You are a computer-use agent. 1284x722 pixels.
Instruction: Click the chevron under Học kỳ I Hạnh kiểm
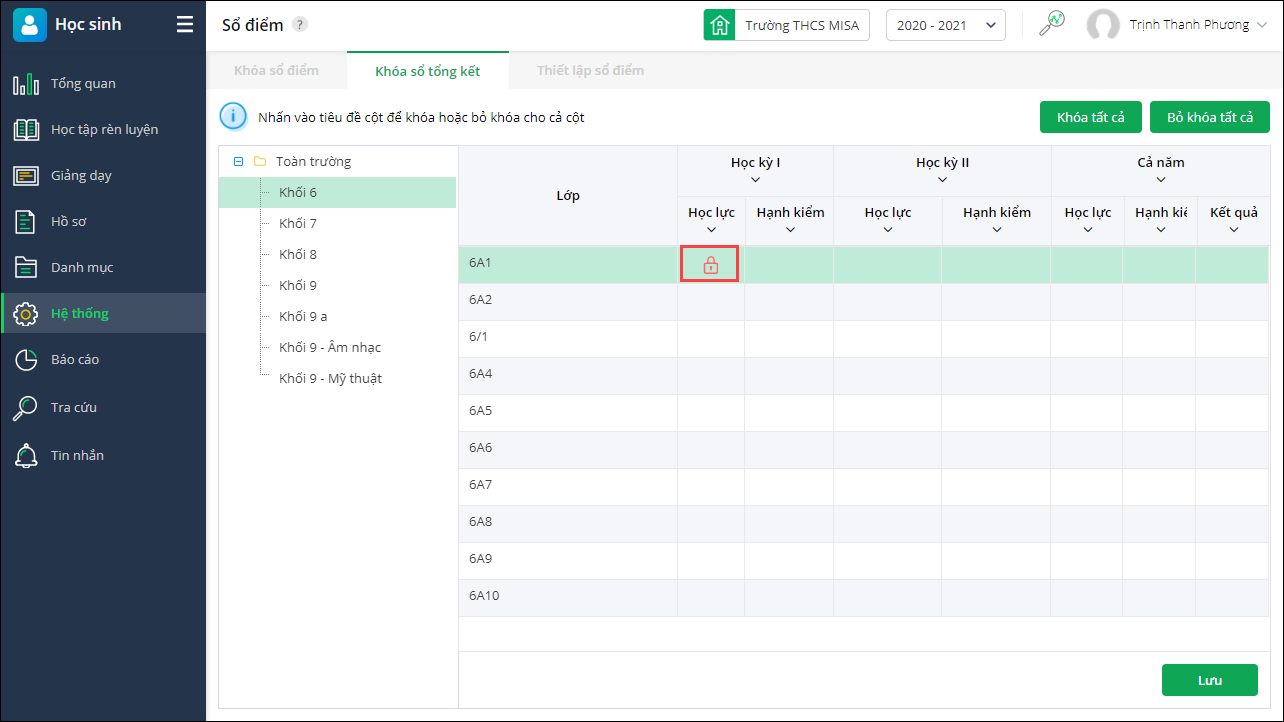(x=791, y=230)
